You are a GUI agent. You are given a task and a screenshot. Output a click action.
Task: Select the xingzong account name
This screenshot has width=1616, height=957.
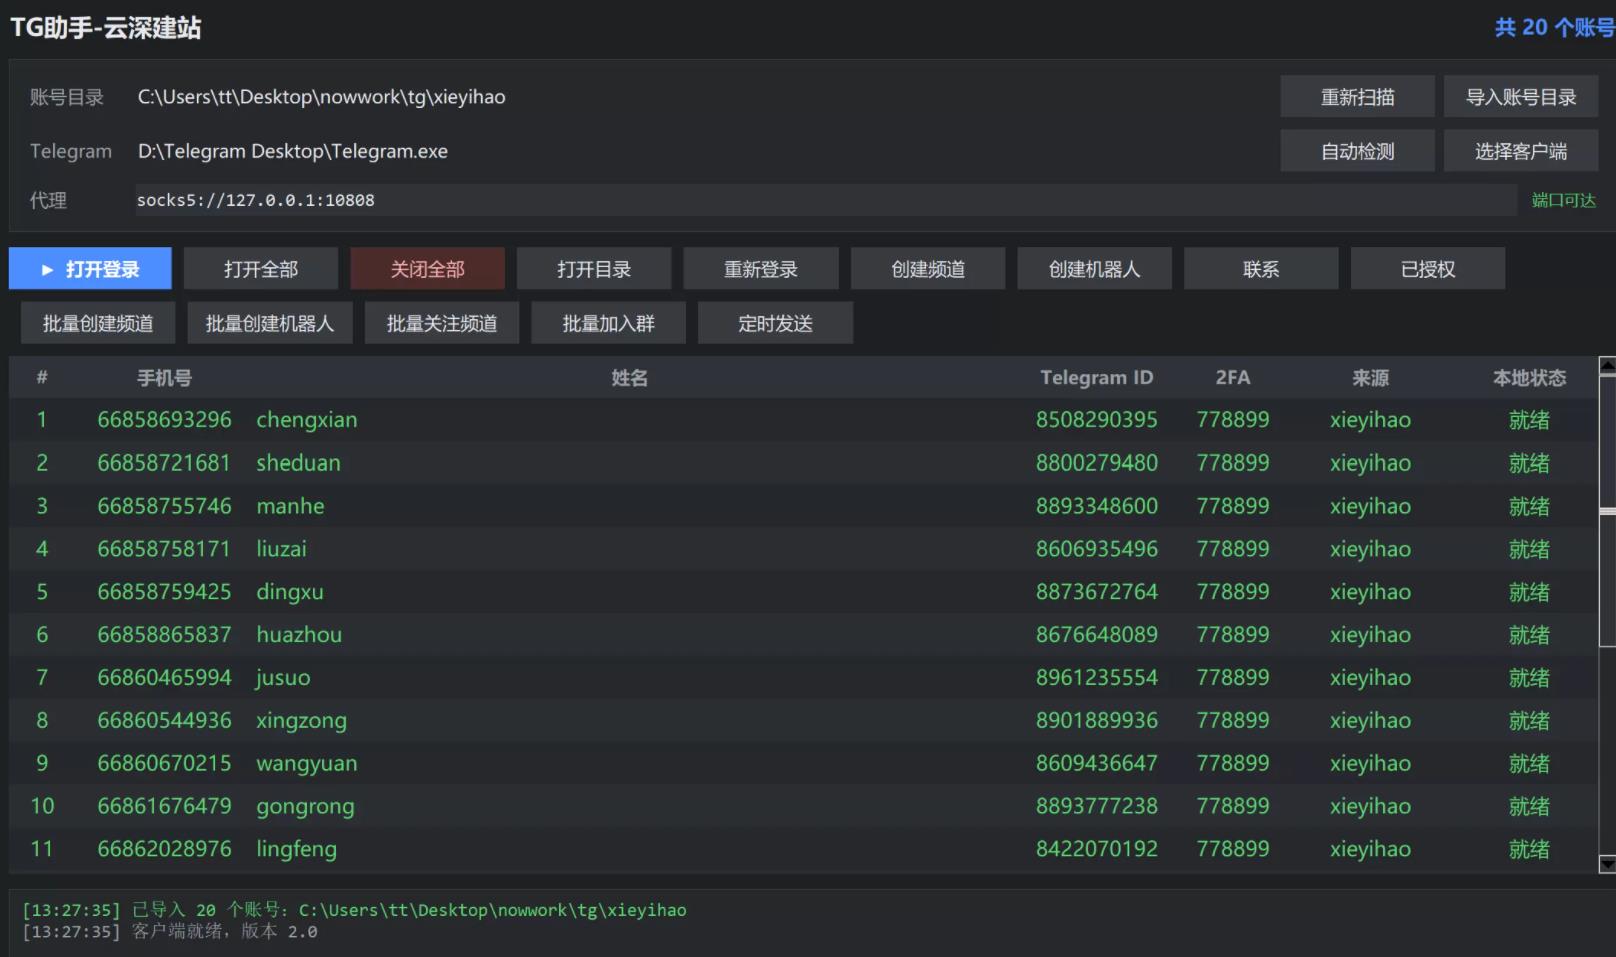click(x=301, y=721)
